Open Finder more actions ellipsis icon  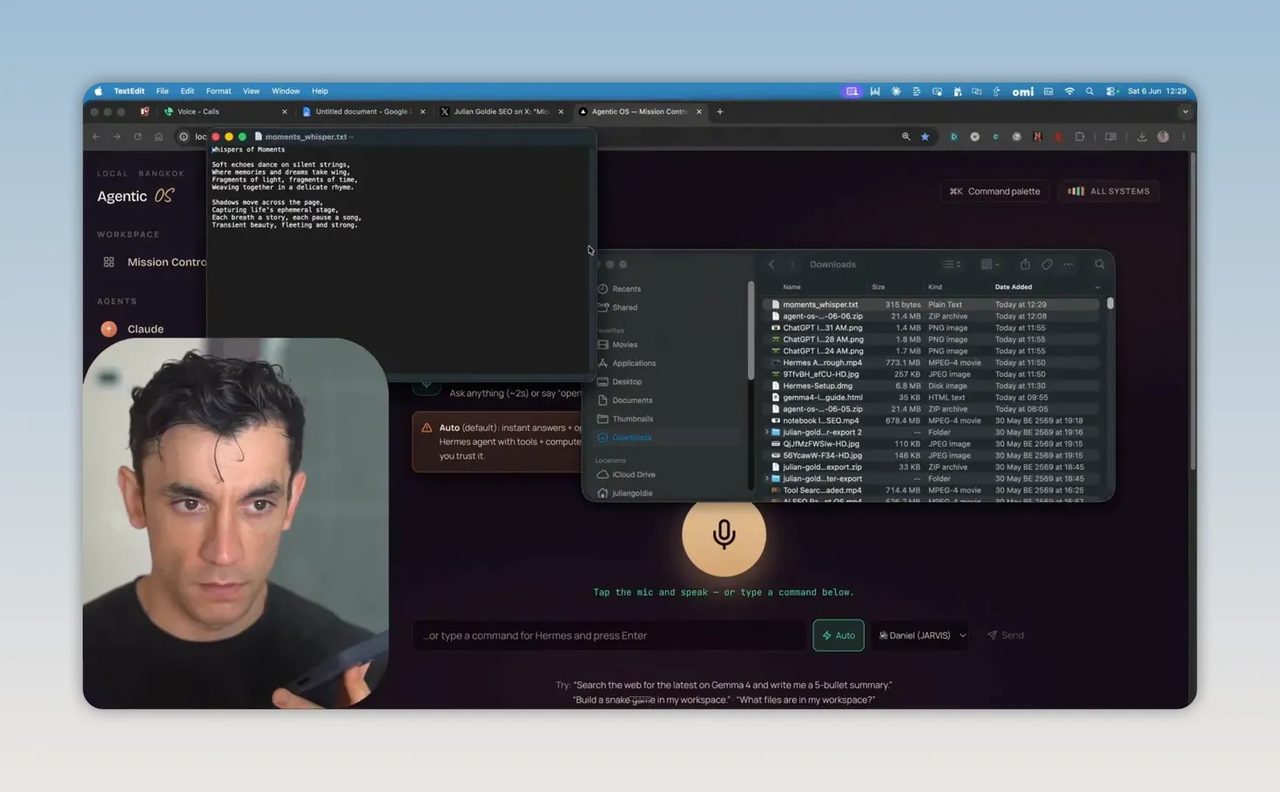tap(1068, 264)
